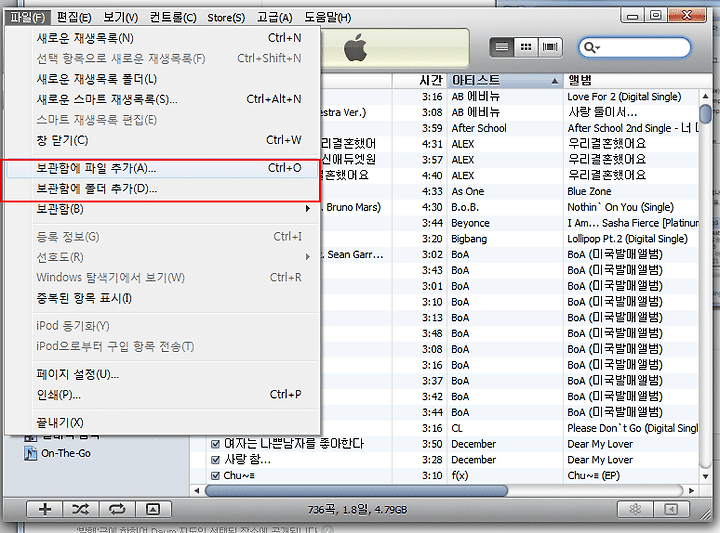Open the 파일(F) menu

click(x=28, y=17)
